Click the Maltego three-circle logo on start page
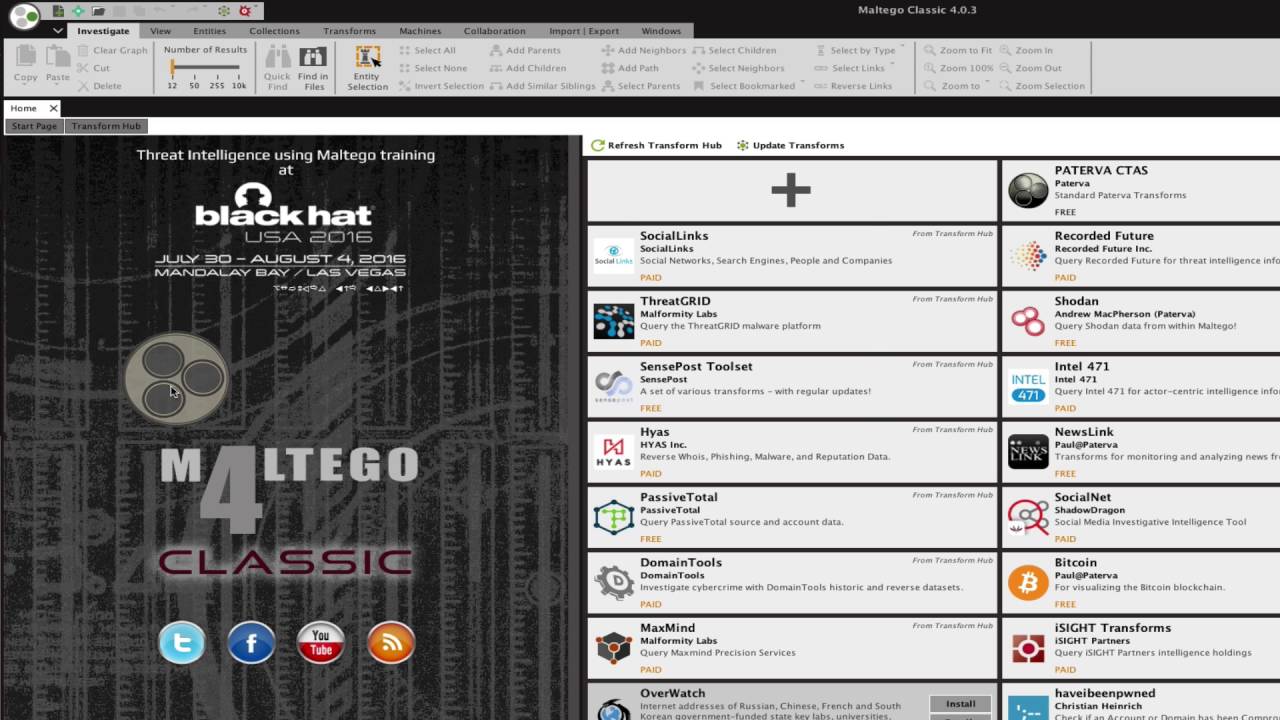Viewport: 1280px width, 720px height. (x=177, y=379)
